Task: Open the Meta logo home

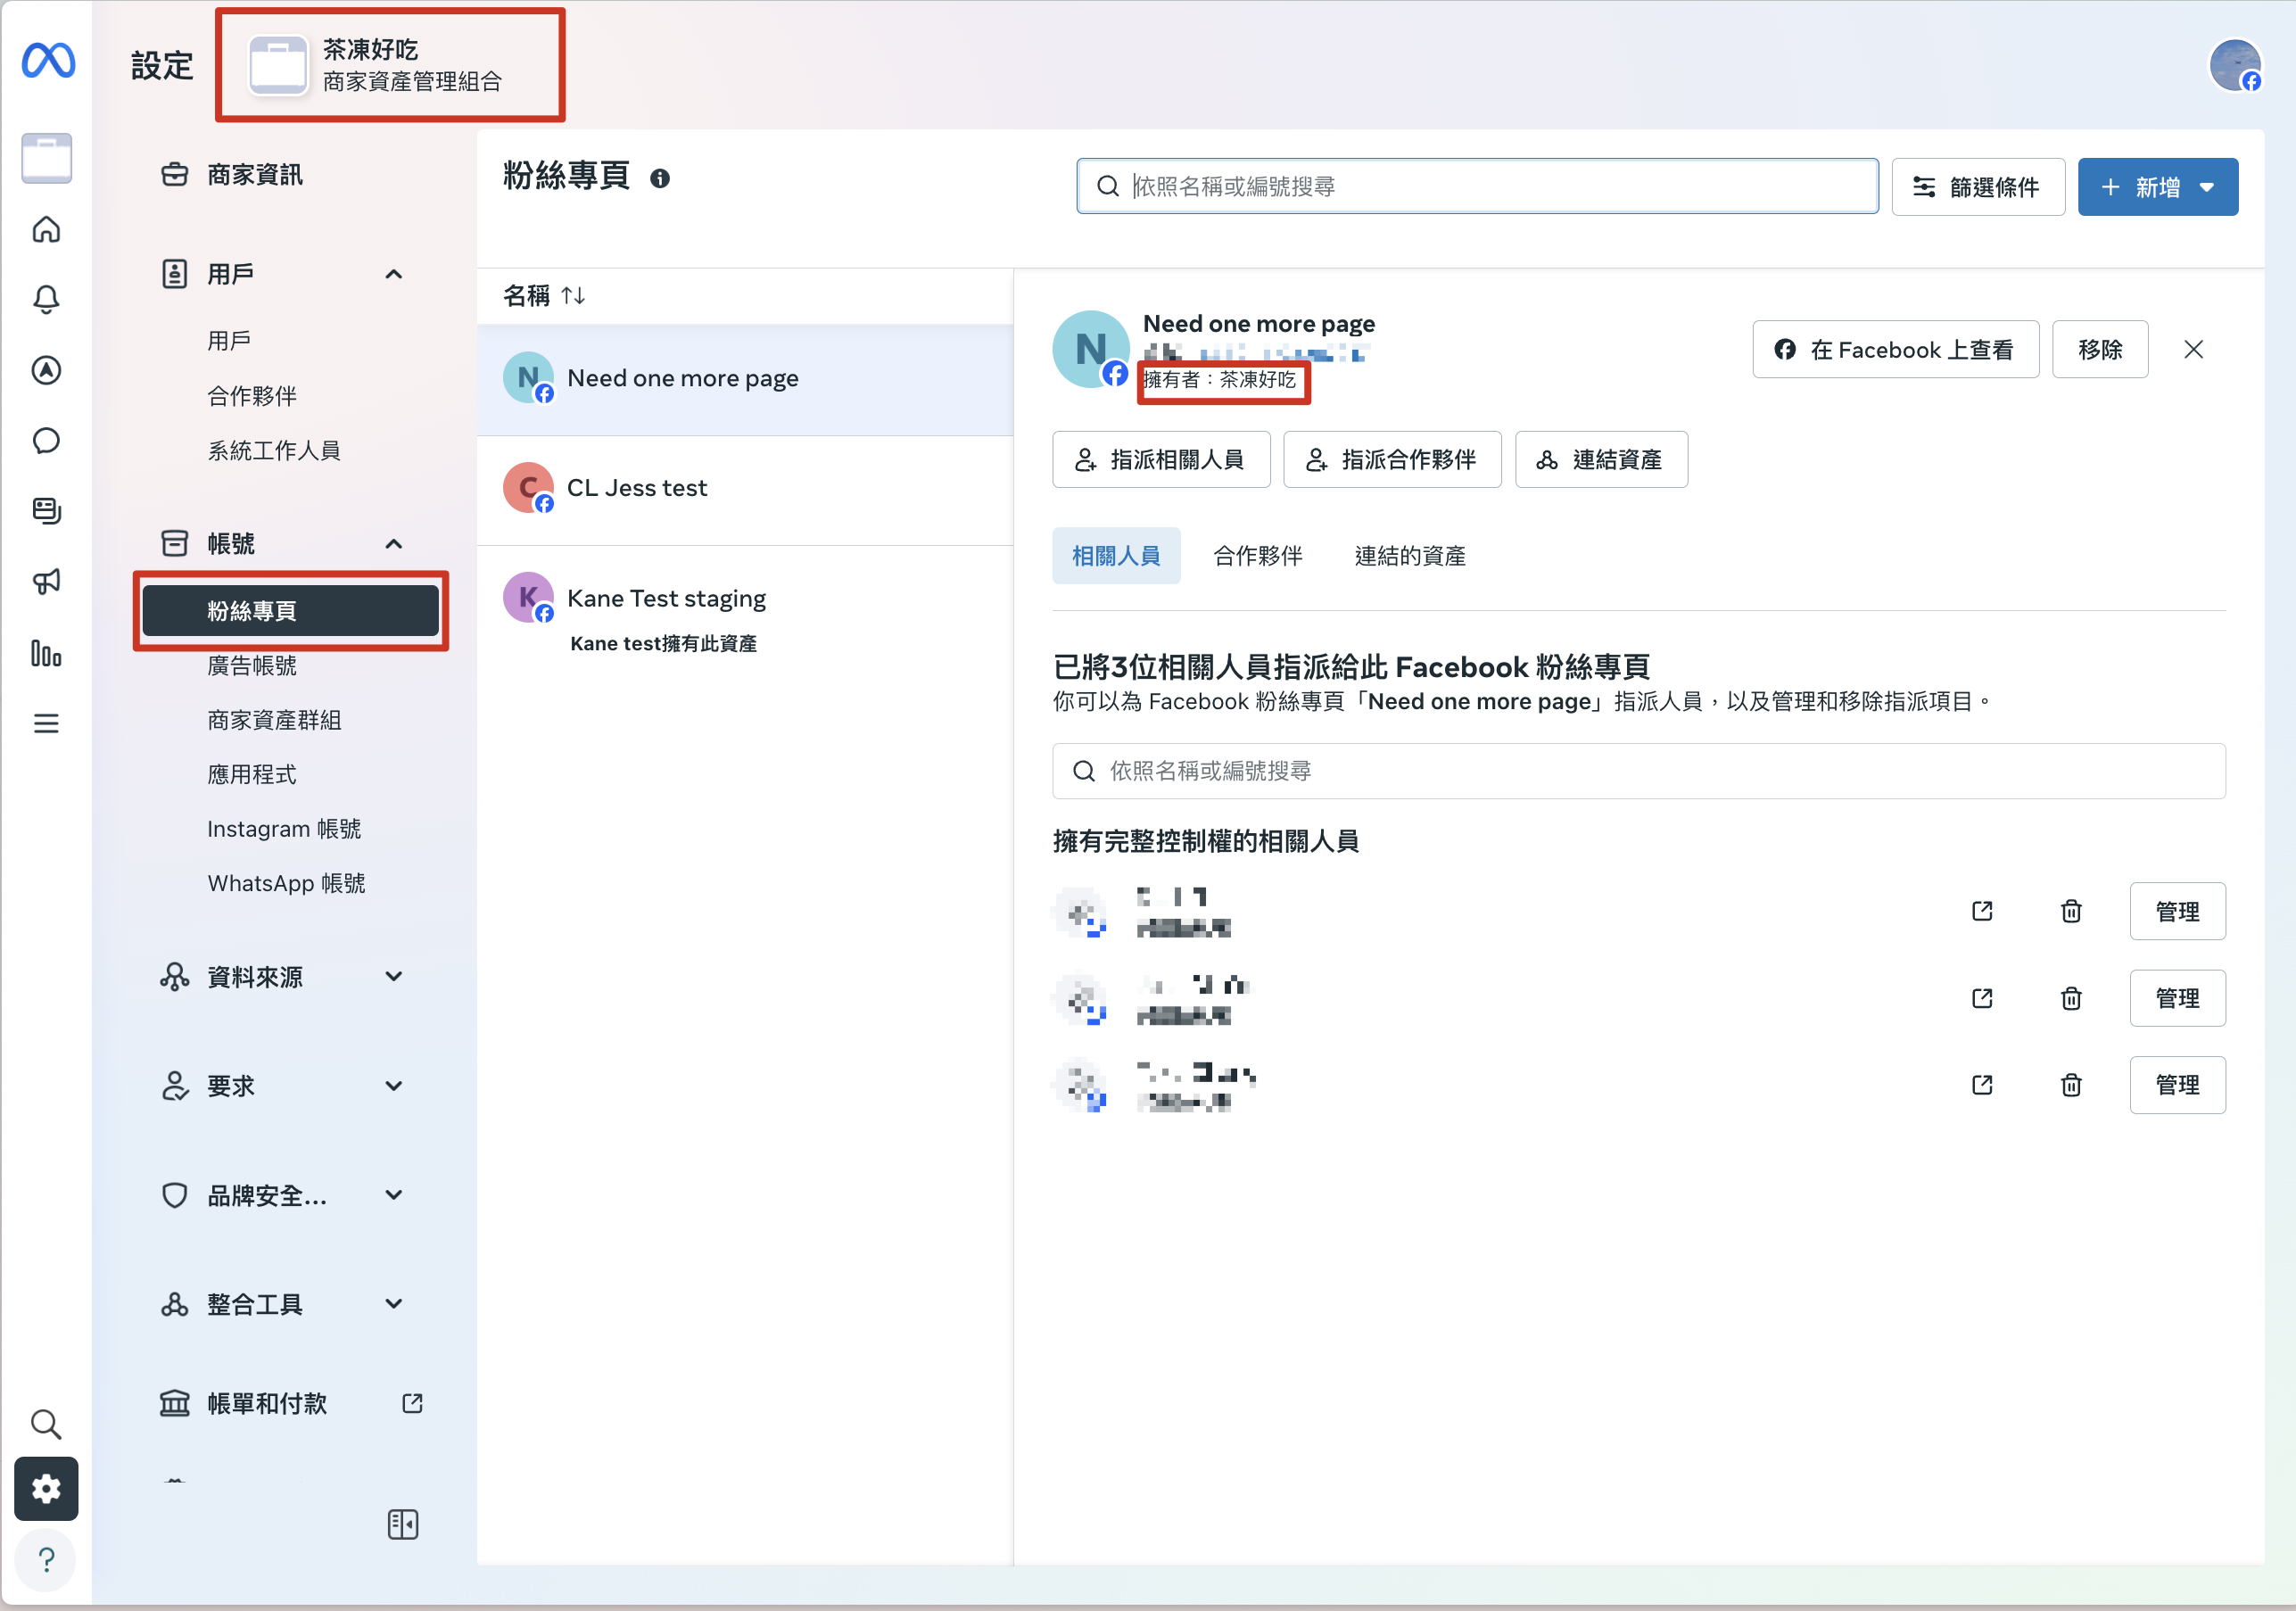Action: (x=47, y=61)
